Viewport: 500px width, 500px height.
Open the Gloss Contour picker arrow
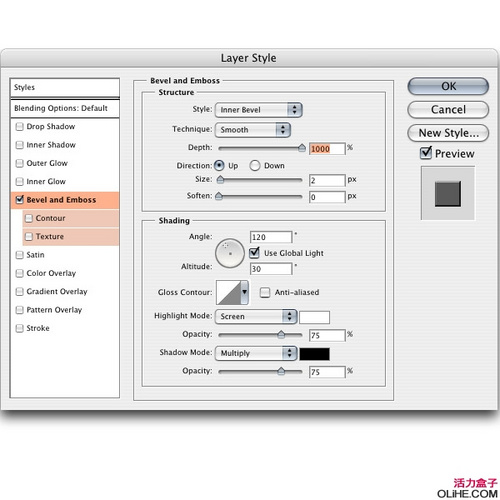(245, 292)
